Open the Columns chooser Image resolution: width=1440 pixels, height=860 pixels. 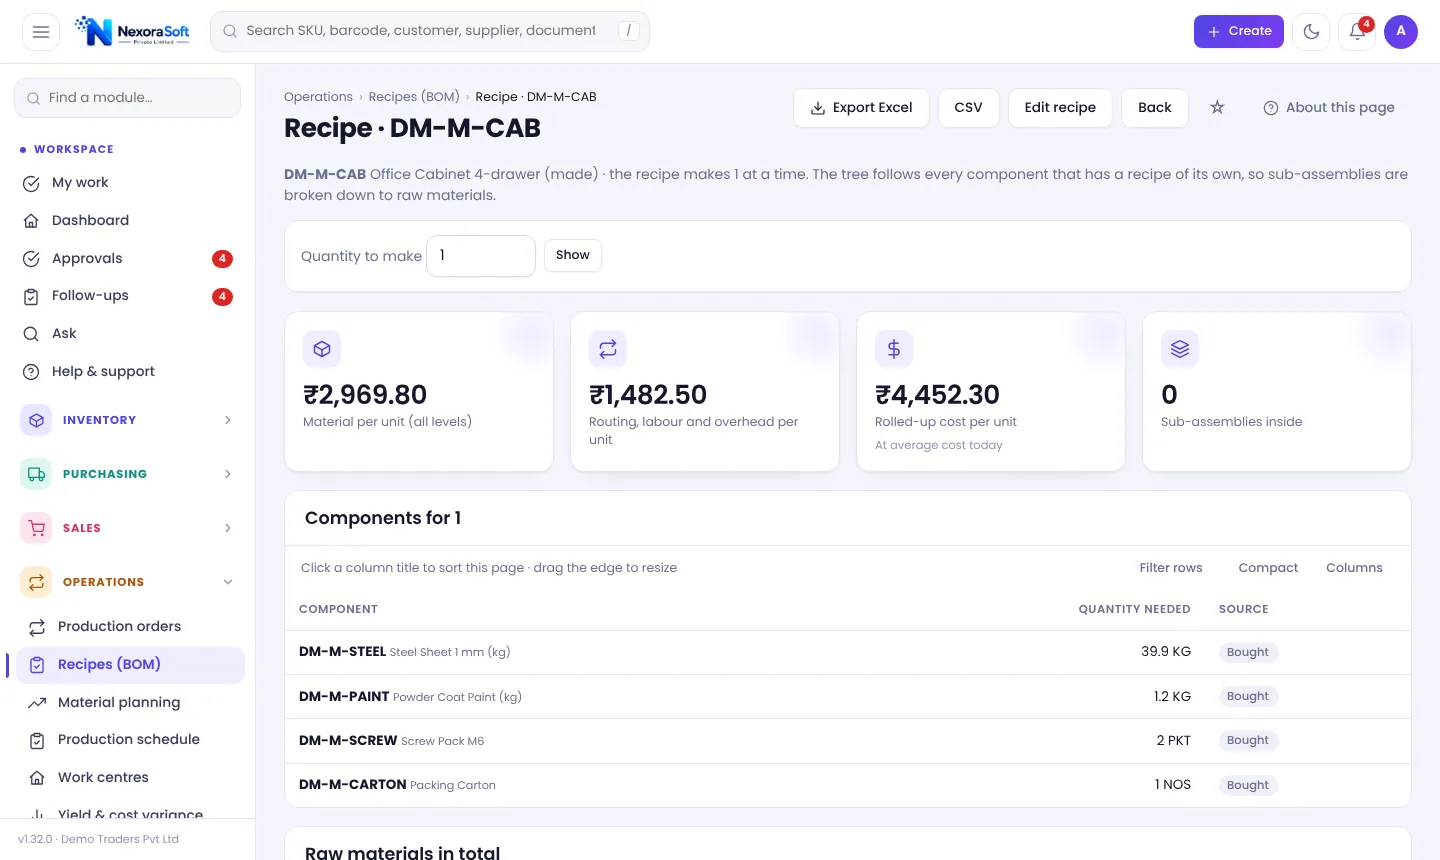tap(1354, 568)
